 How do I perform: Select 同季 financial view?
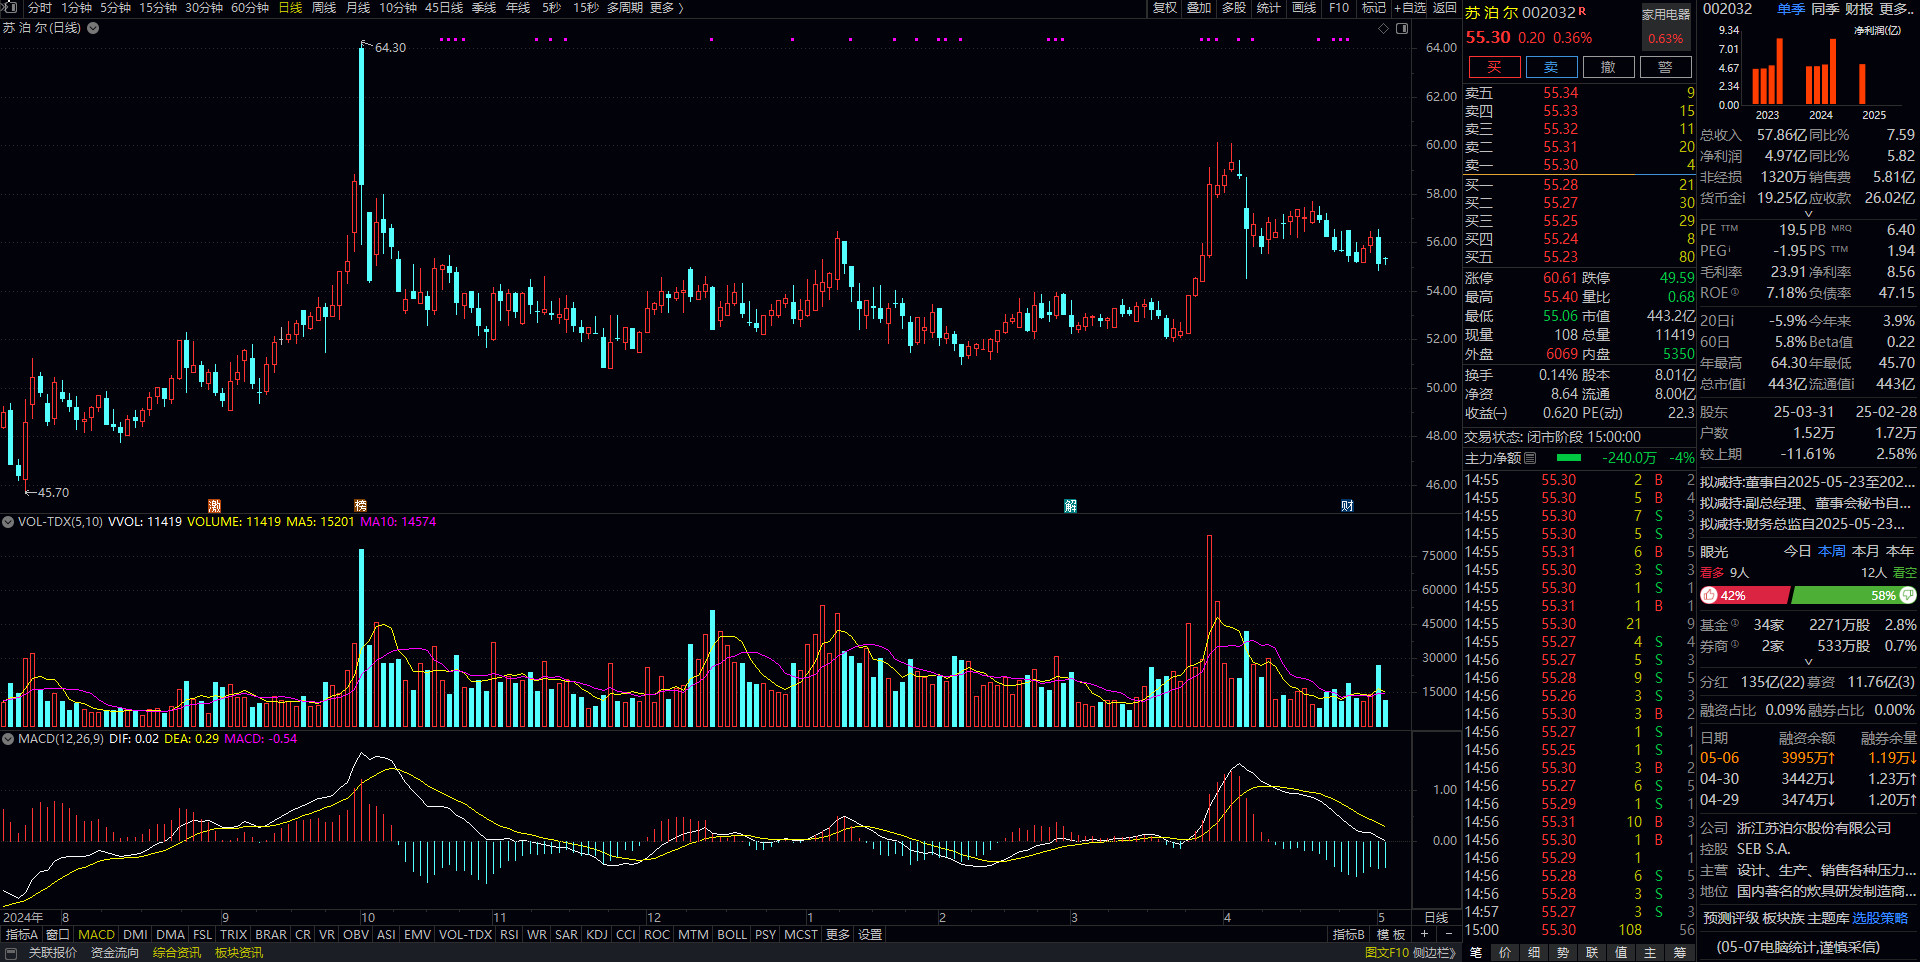[1825, 8]
